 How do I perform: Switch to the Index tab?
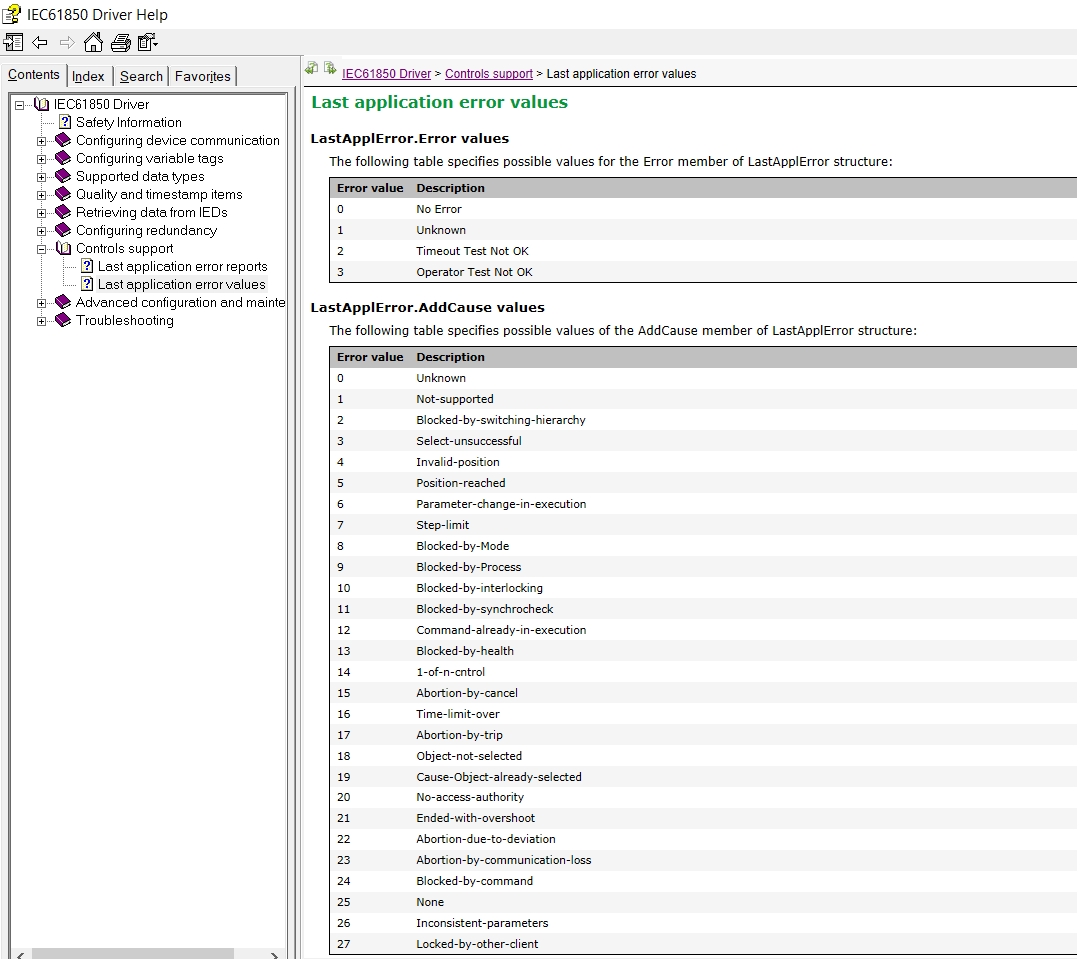(89, 76)
